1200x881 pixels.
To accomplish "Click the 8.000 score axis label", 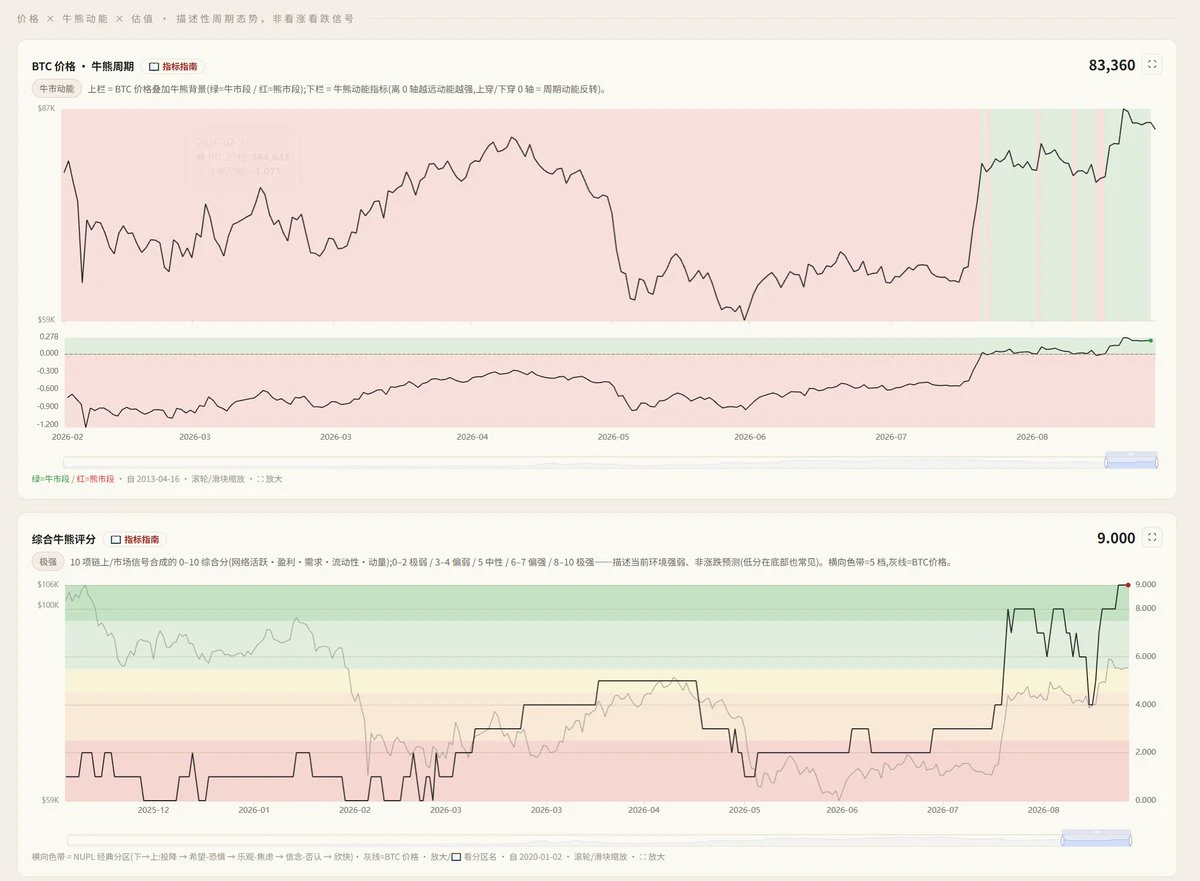I will coord(1146,608).
